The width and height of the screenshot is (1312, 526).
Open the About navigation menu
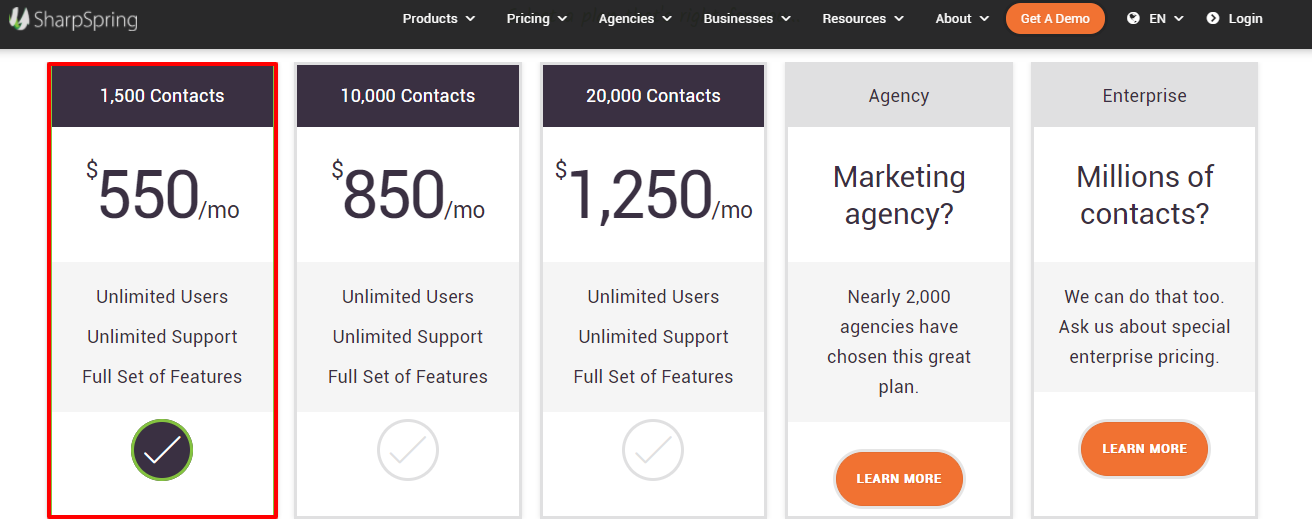[x=962, y=18]
